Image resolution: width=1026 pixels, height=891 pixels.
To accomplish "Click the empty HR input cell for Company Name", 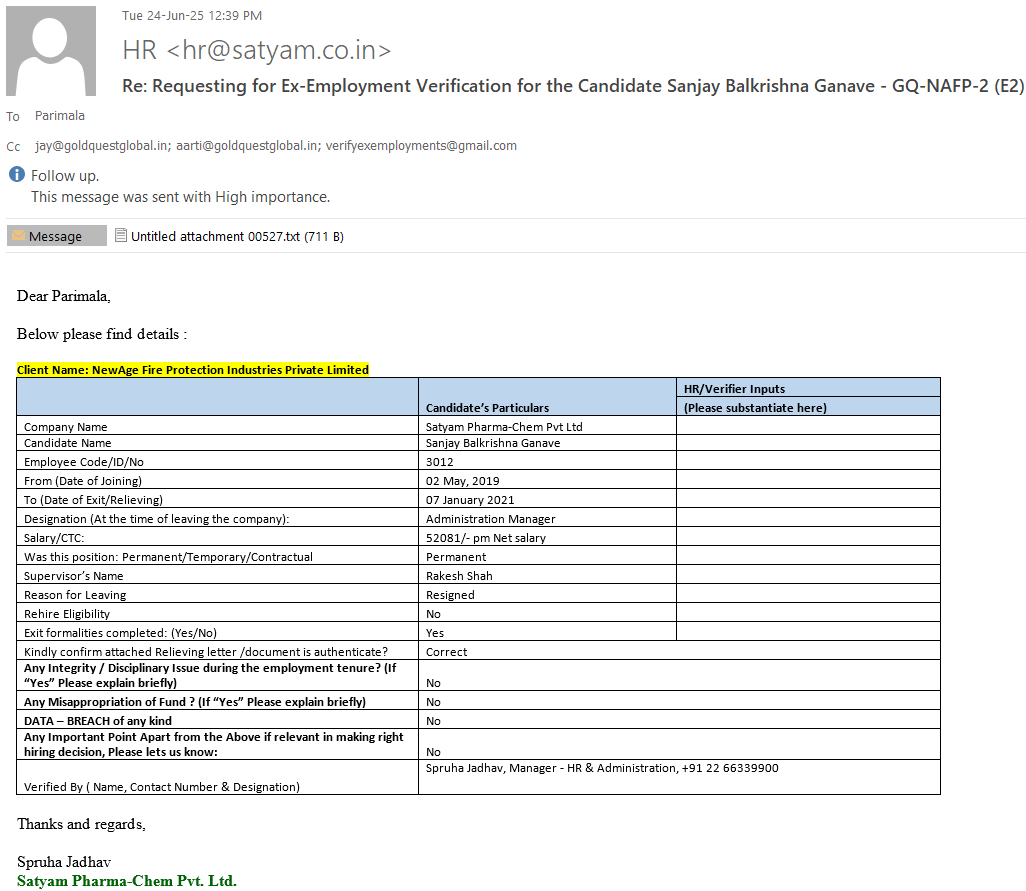I will pyautogui.click(x=808, y=426).
